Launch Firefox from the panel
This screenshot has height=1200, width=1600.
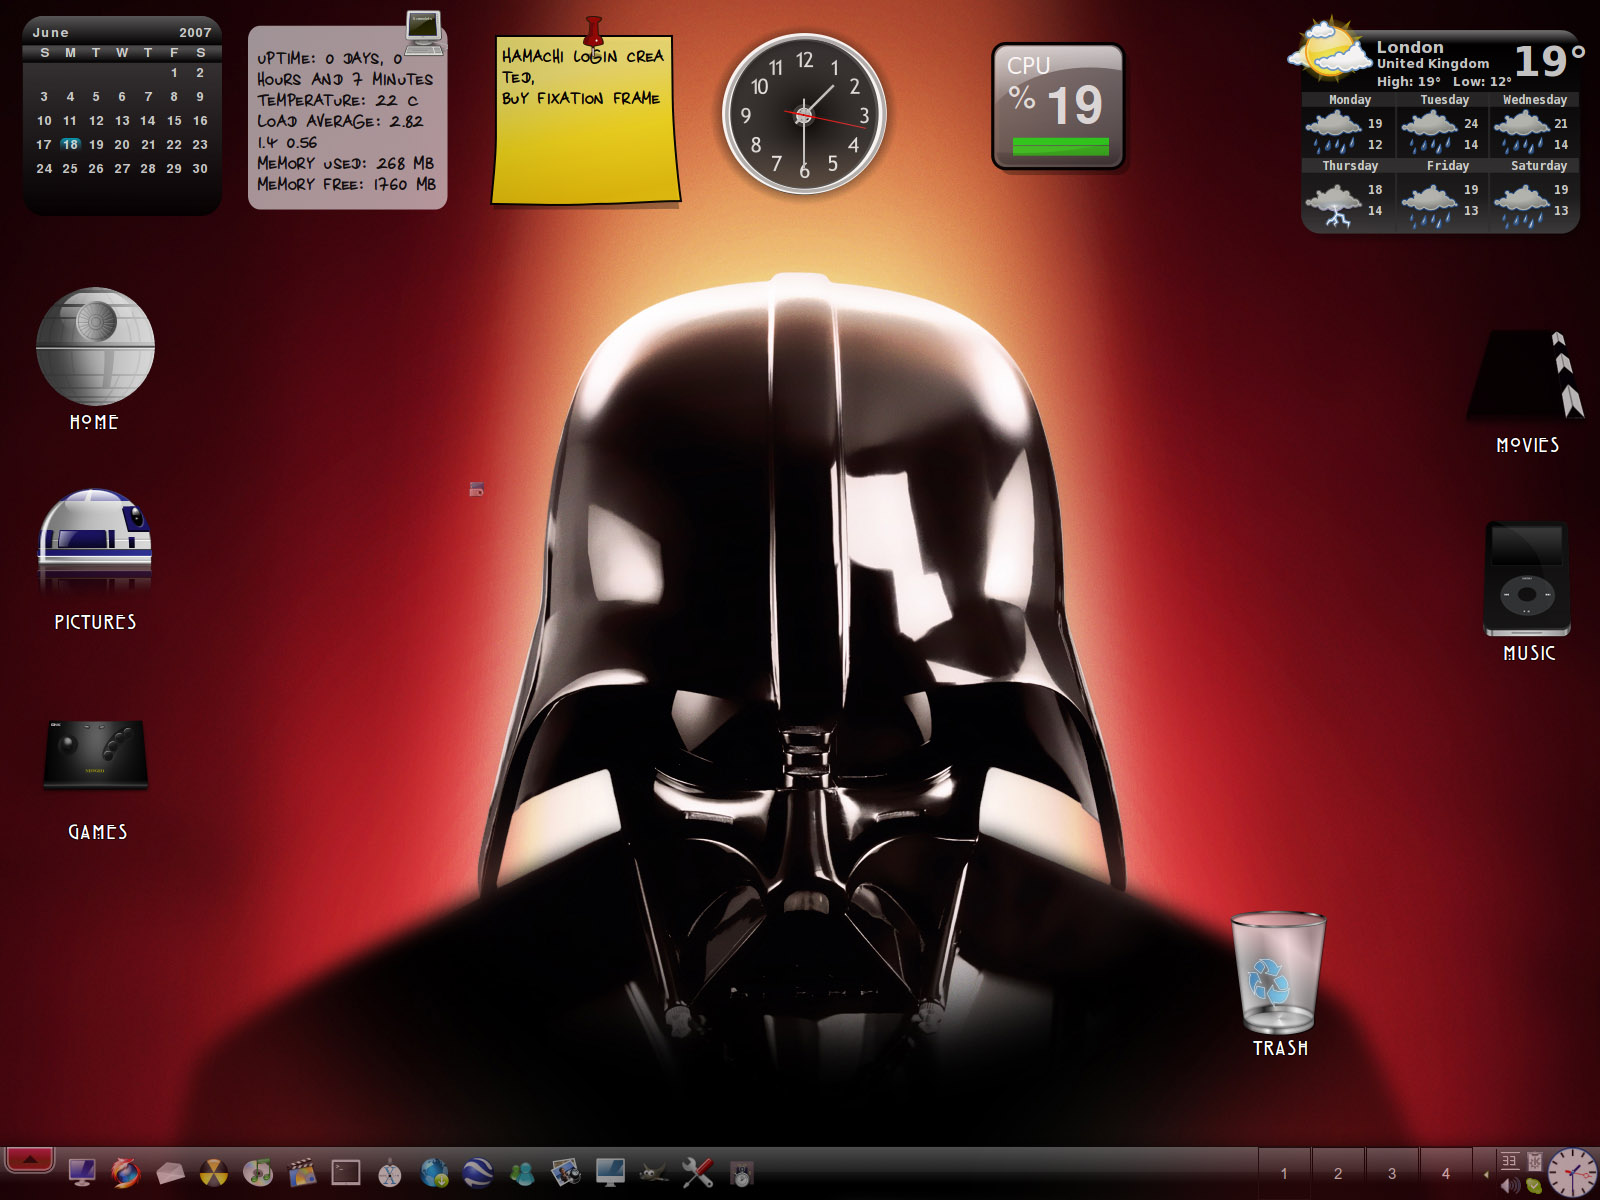click(x=126, y=1172)
